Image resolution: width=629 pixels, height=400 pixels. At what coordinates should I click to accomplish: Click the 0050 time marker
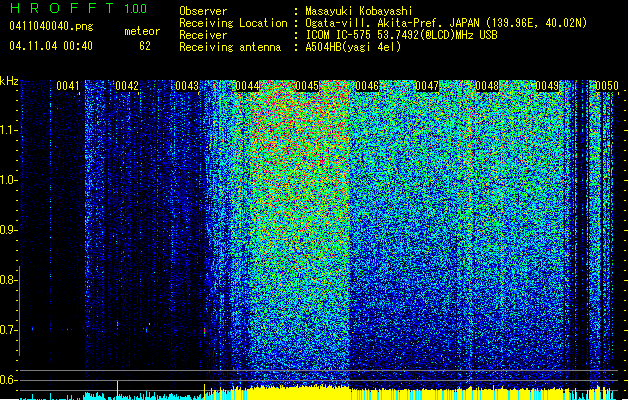coord(607,86)
